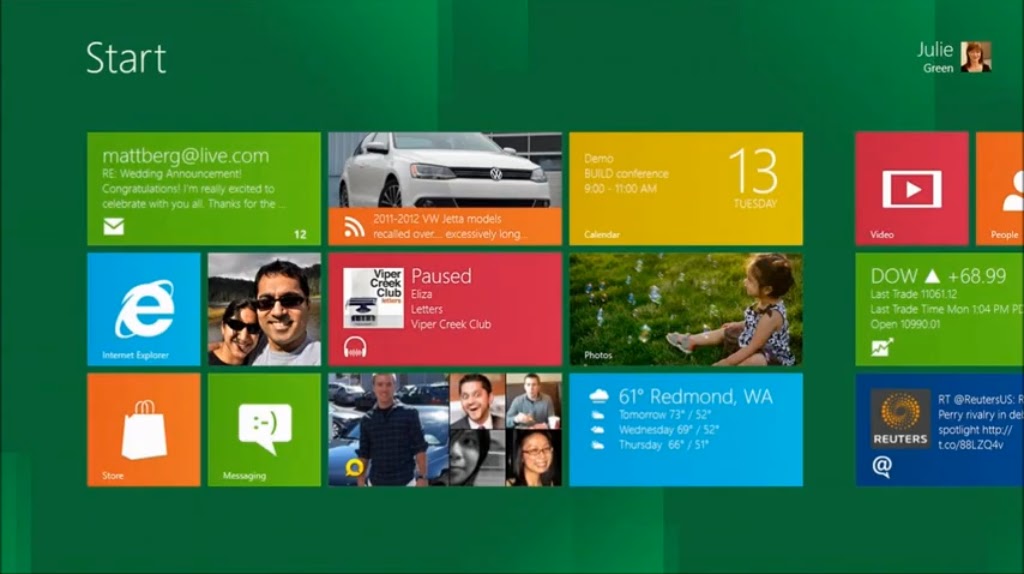Click the 'Thursday 66° / 51°' forecast line

pyautogui.click(x=664, y=445)
